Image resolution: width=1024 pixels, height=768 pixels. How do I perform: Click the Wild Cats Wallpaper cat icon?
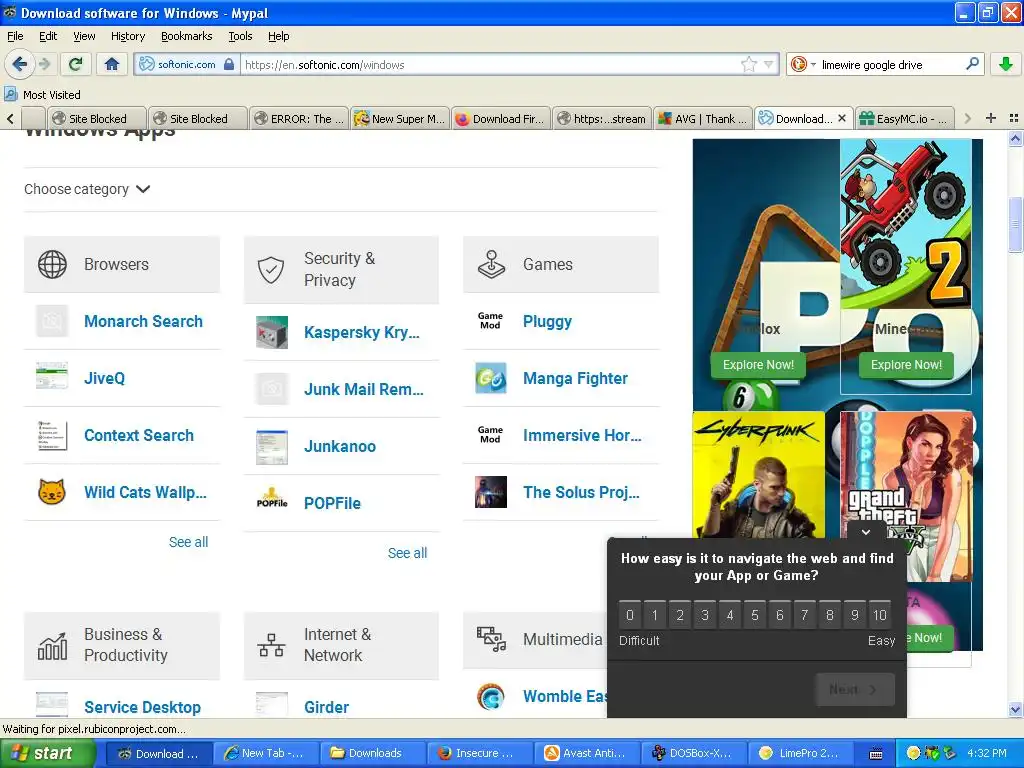click(52, 492)
